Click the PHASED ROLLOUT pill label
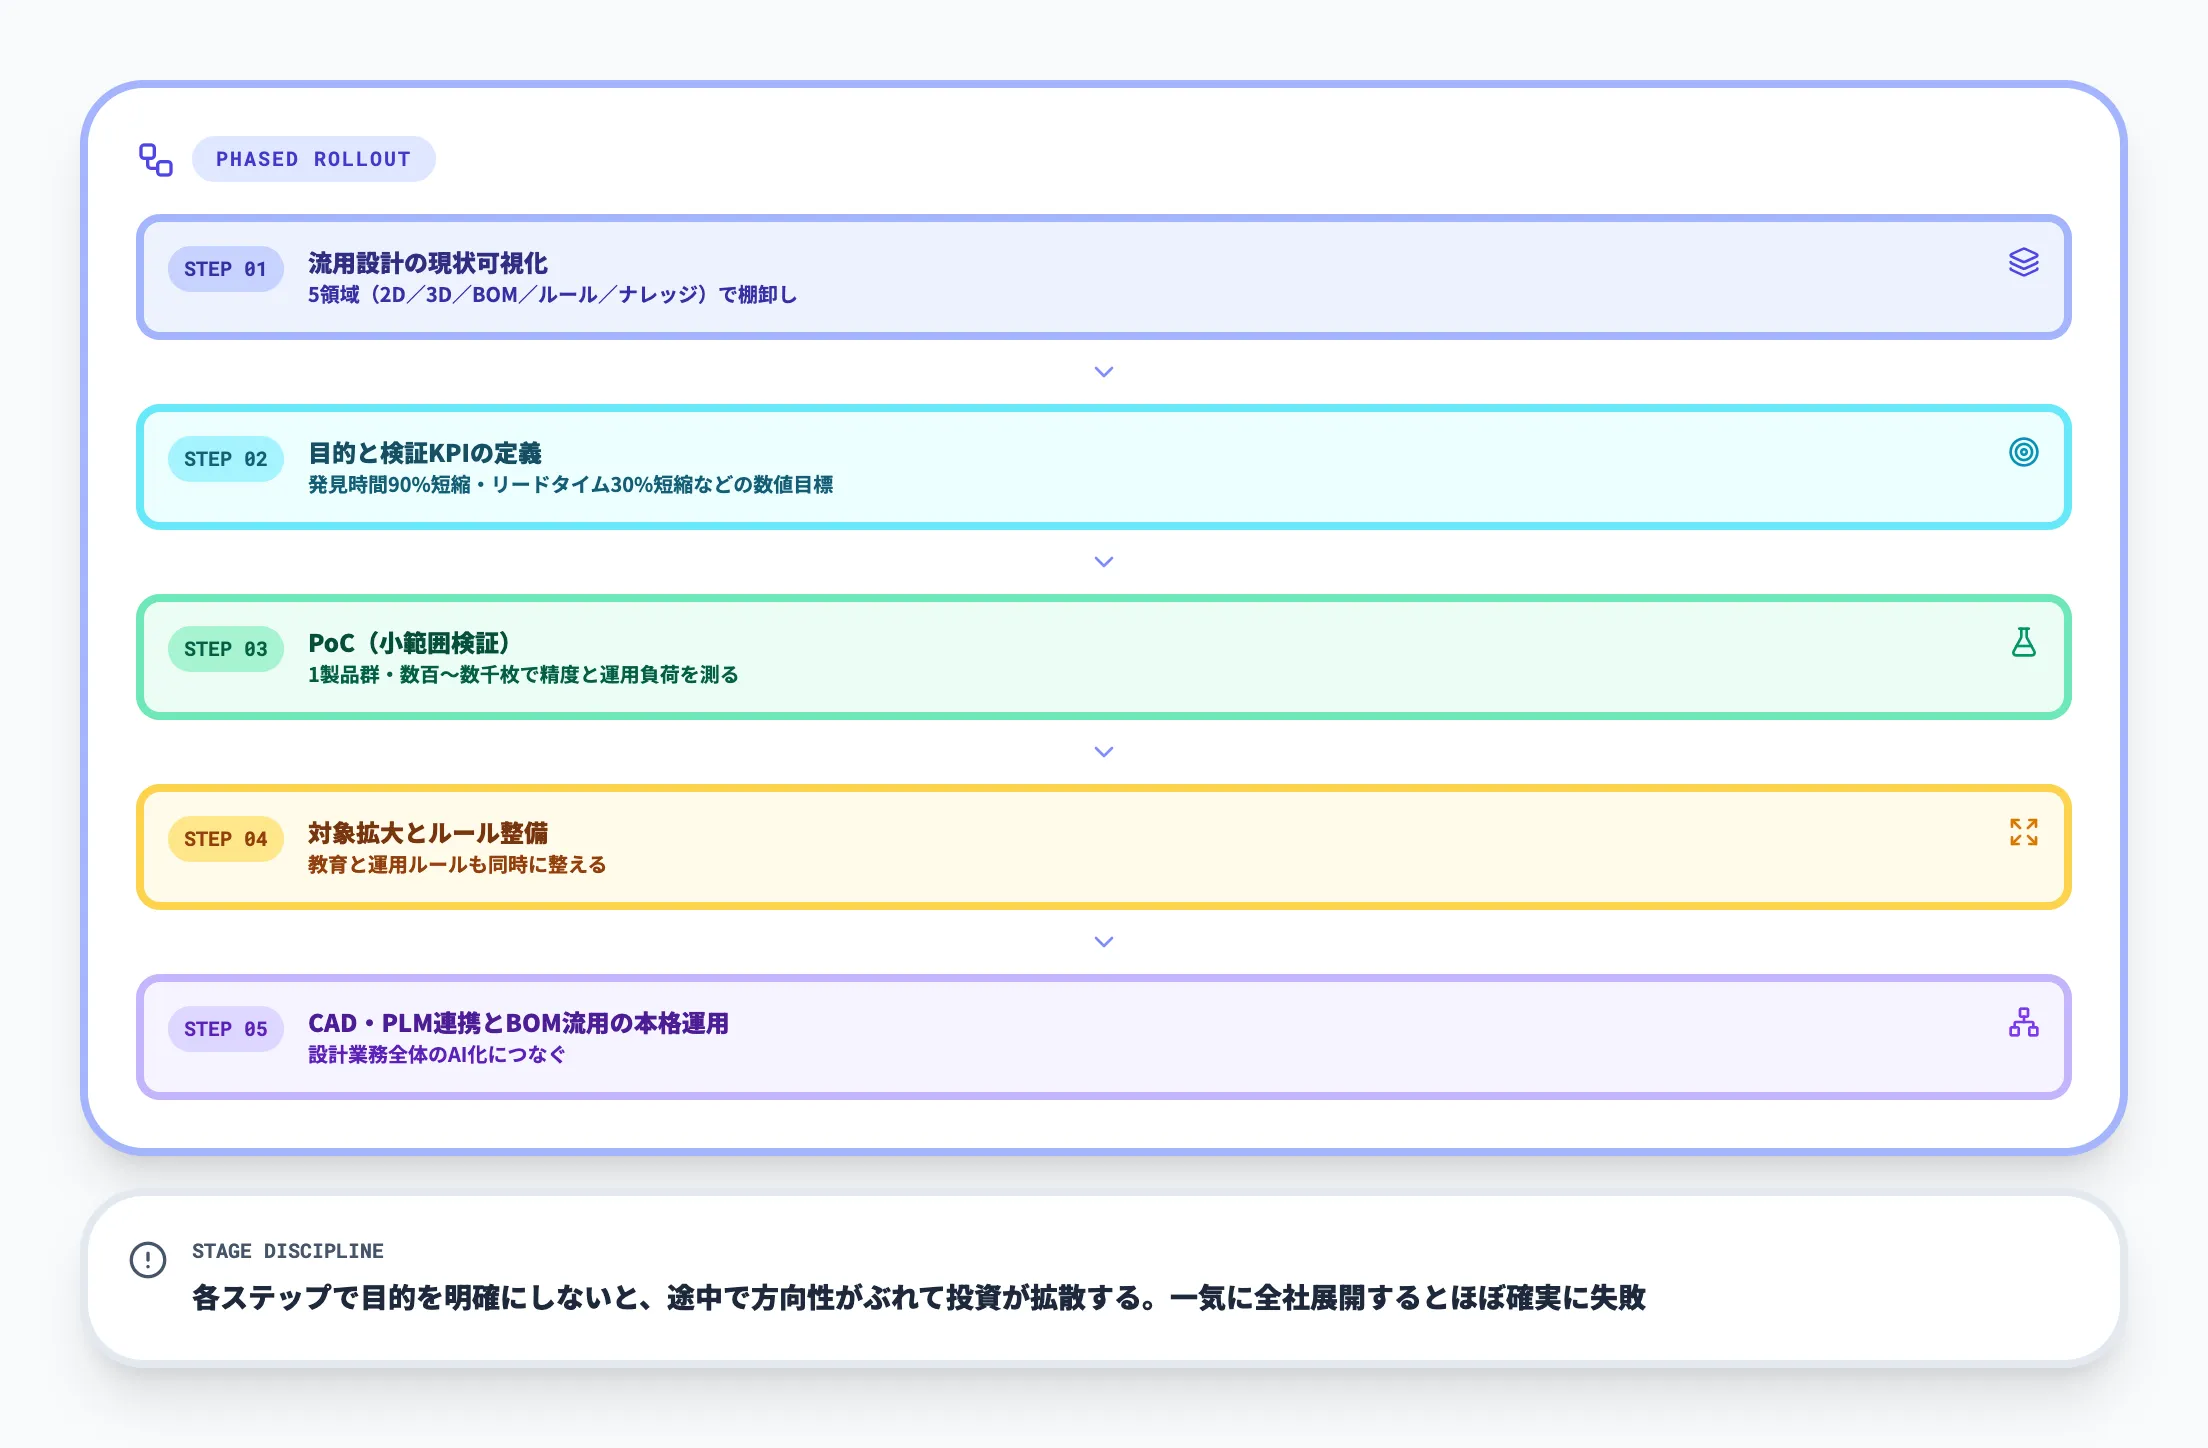Viewport: 2208px width, 1448px height. click(313, 159)
